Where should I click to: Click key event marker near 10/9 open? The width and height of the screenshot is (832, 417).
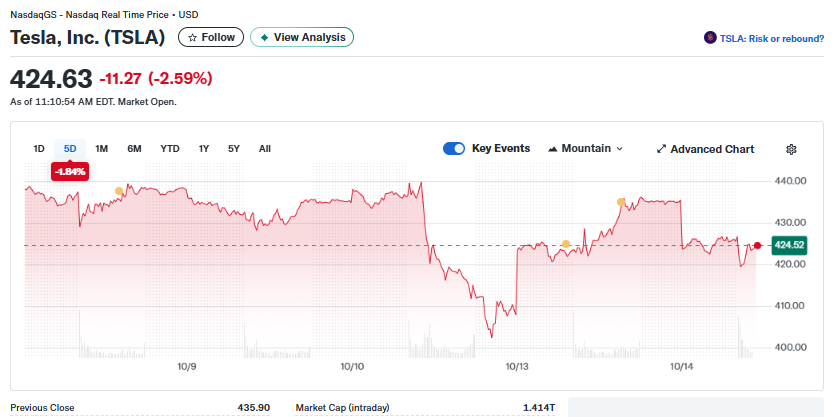[119, 191]
